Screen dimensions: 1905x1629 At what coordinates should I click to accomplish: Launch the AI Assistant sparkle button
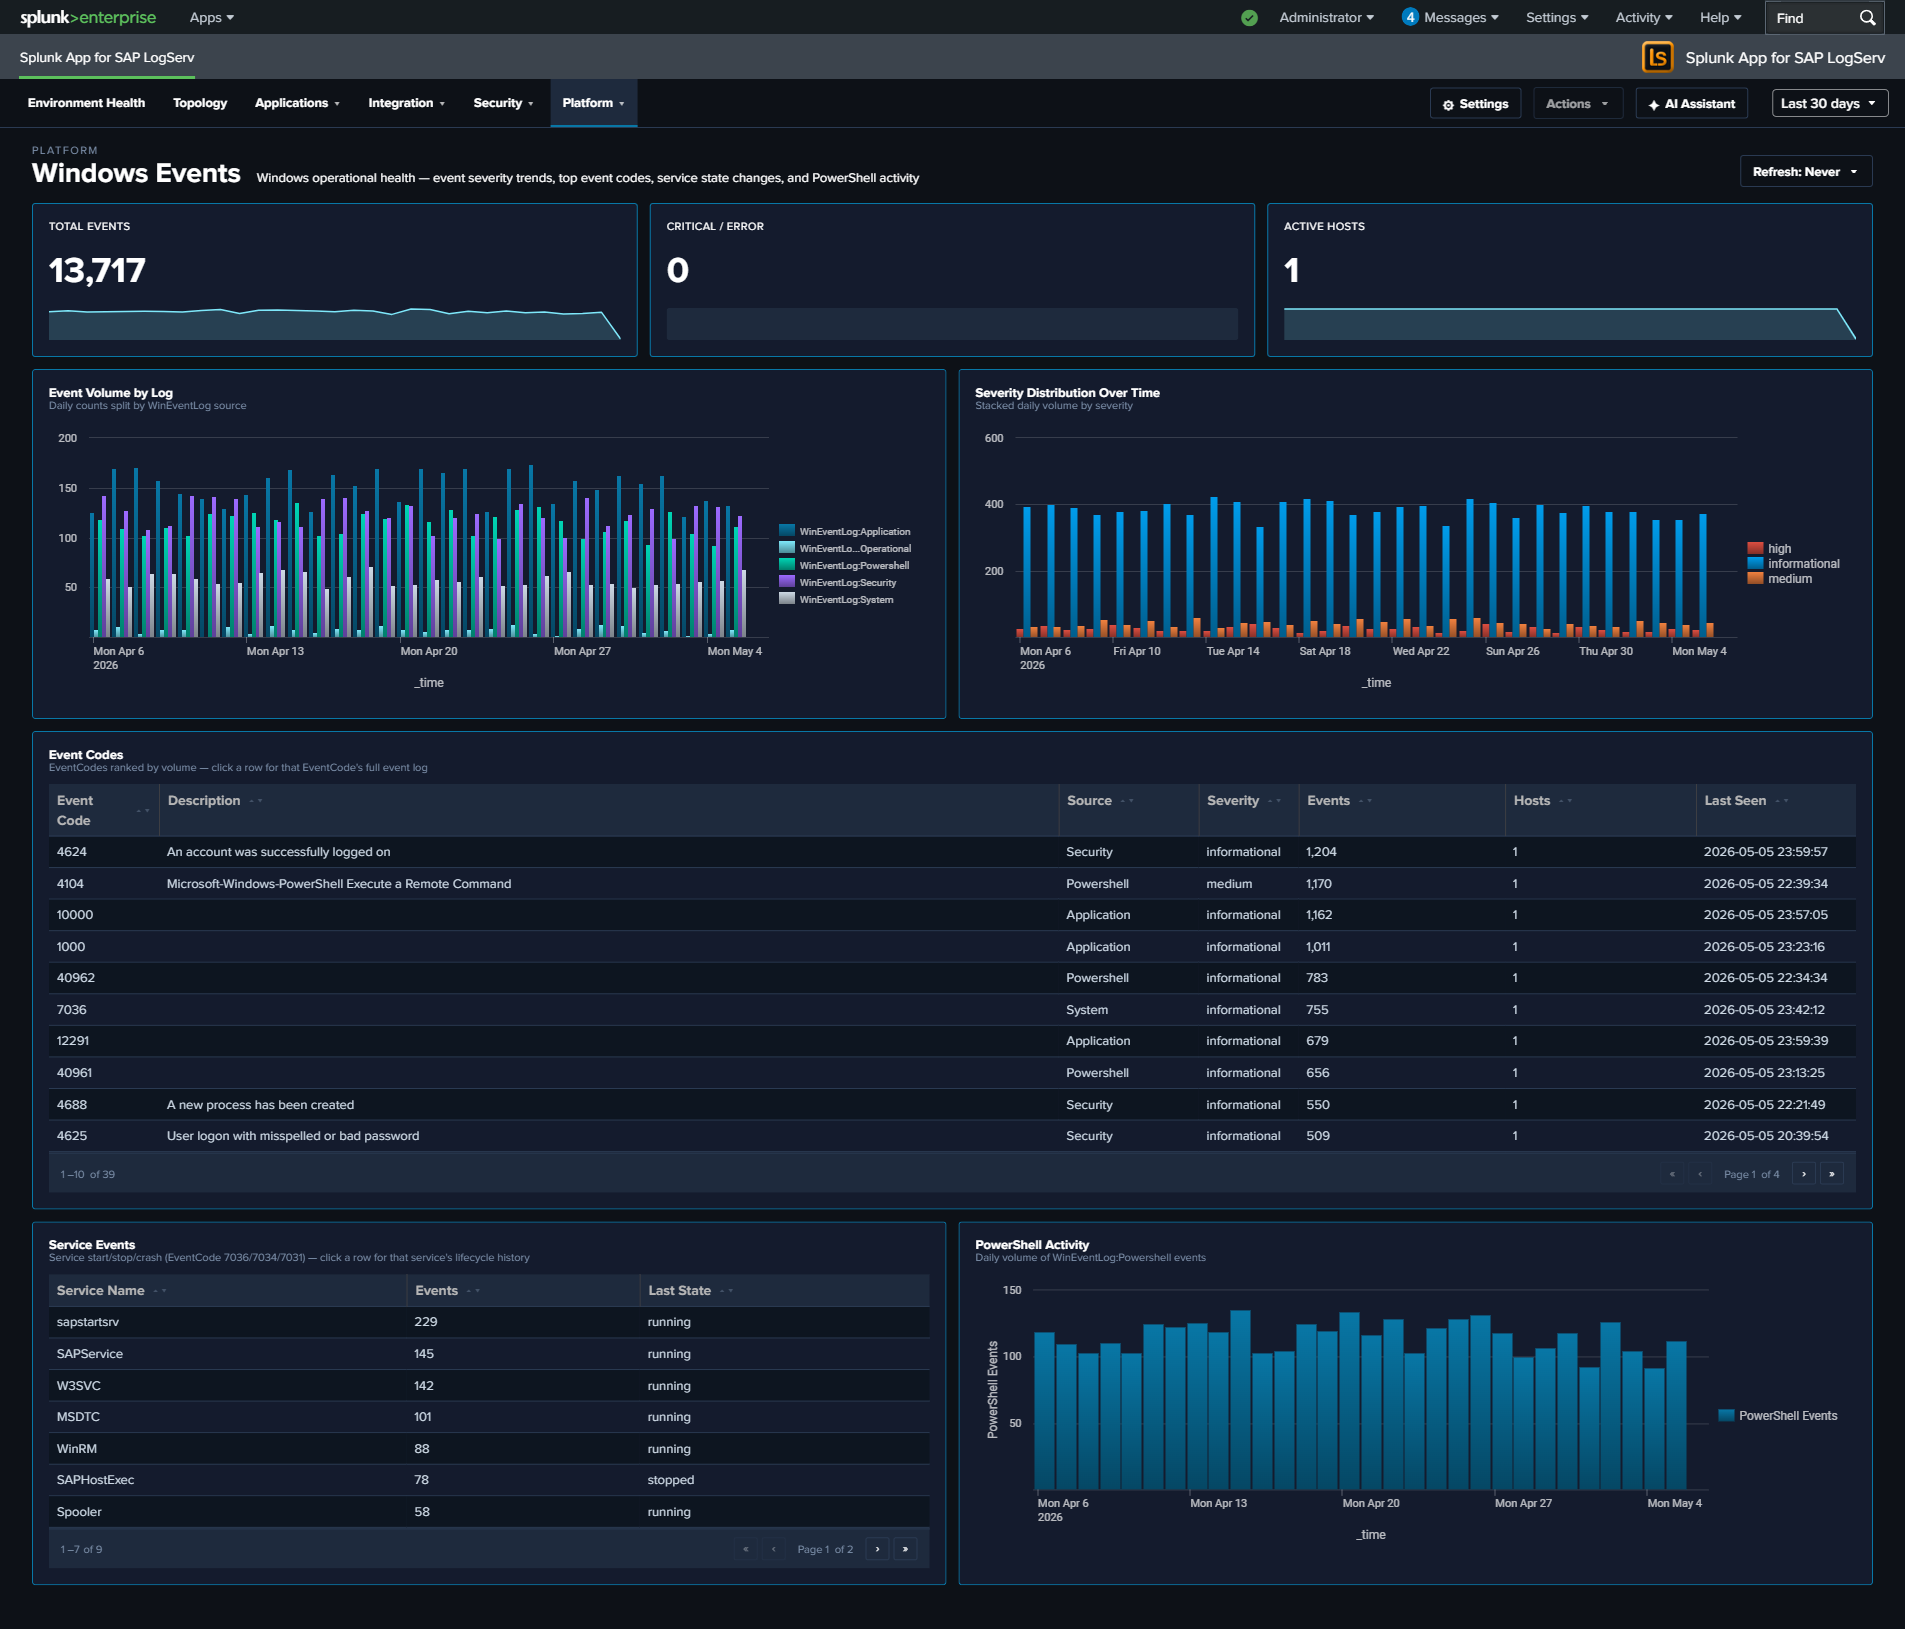[1691, 104]
